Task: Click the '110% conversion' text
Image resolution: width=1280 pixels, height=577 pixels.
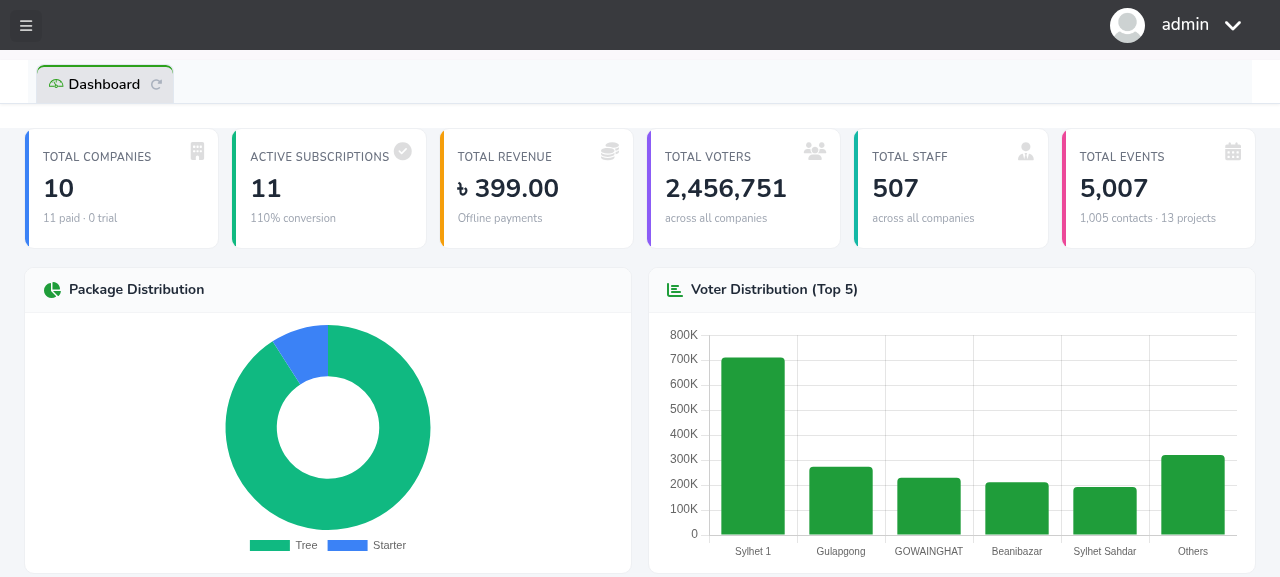Action: 293,218
